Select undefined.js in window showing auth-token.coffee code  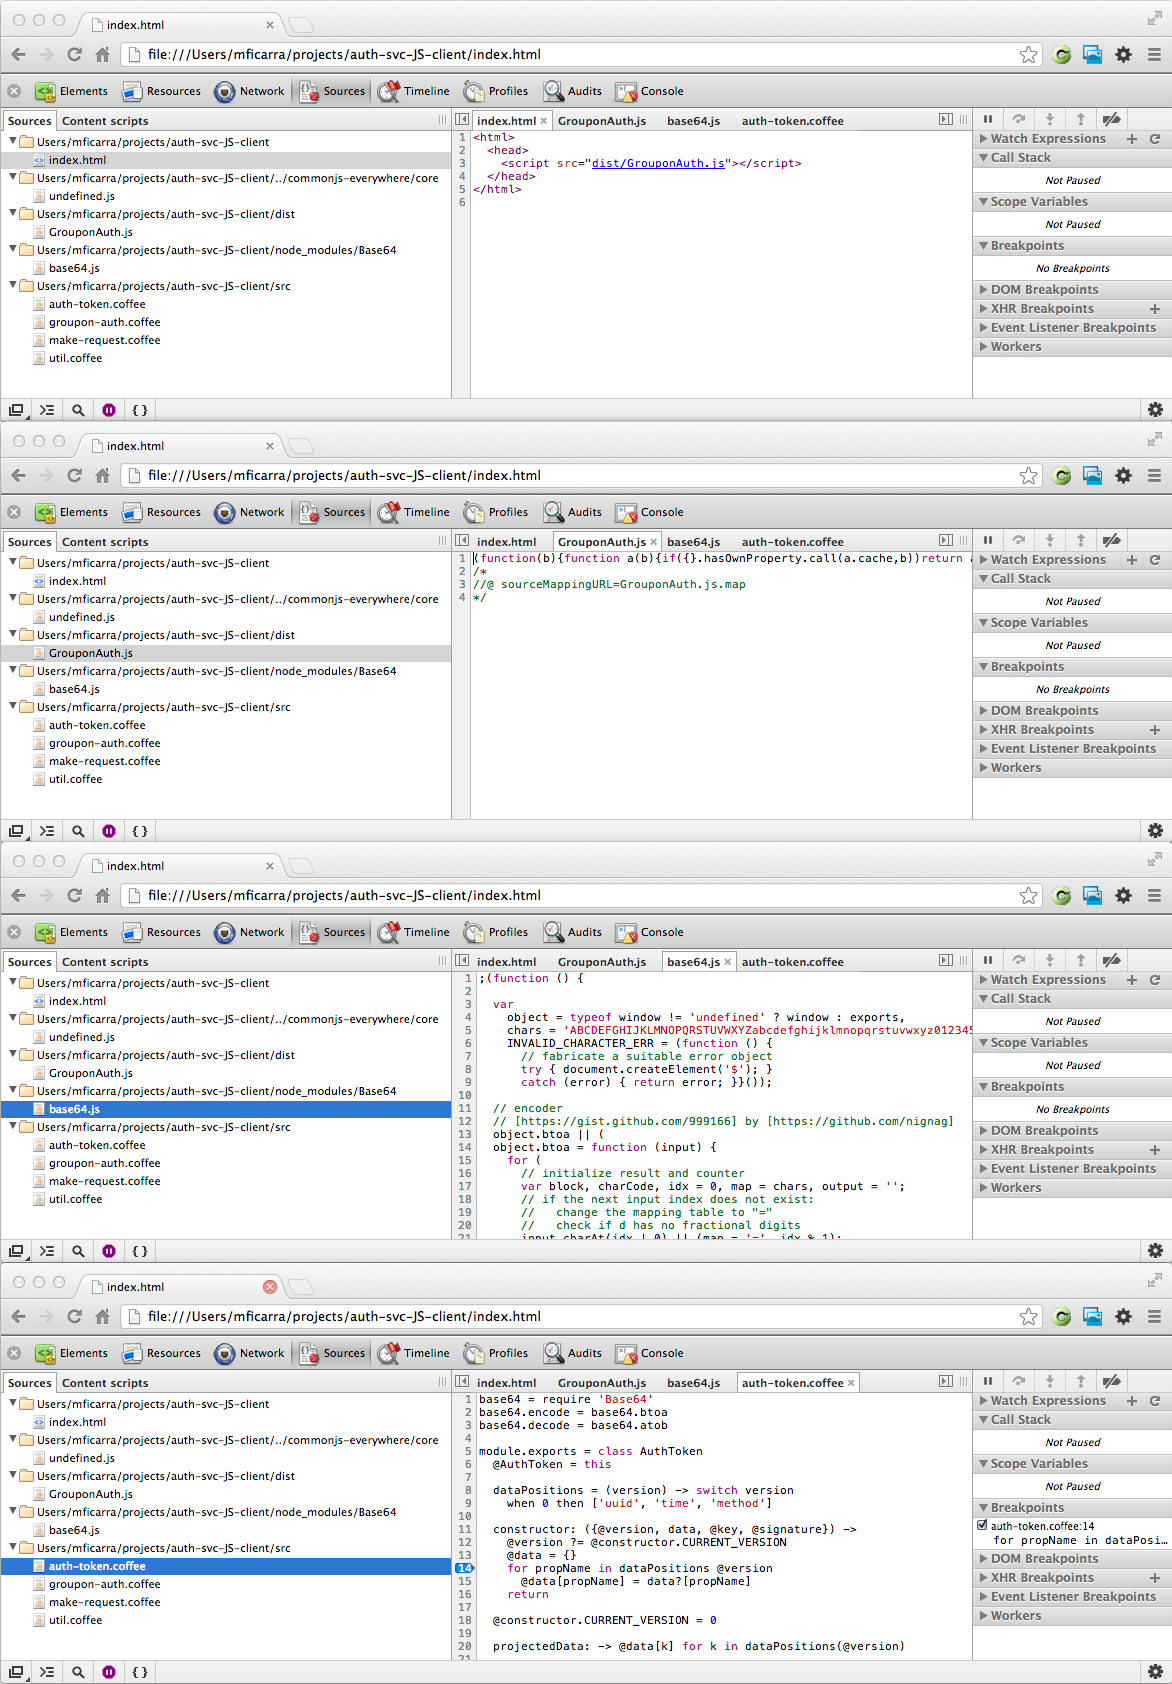point(82,1458)
